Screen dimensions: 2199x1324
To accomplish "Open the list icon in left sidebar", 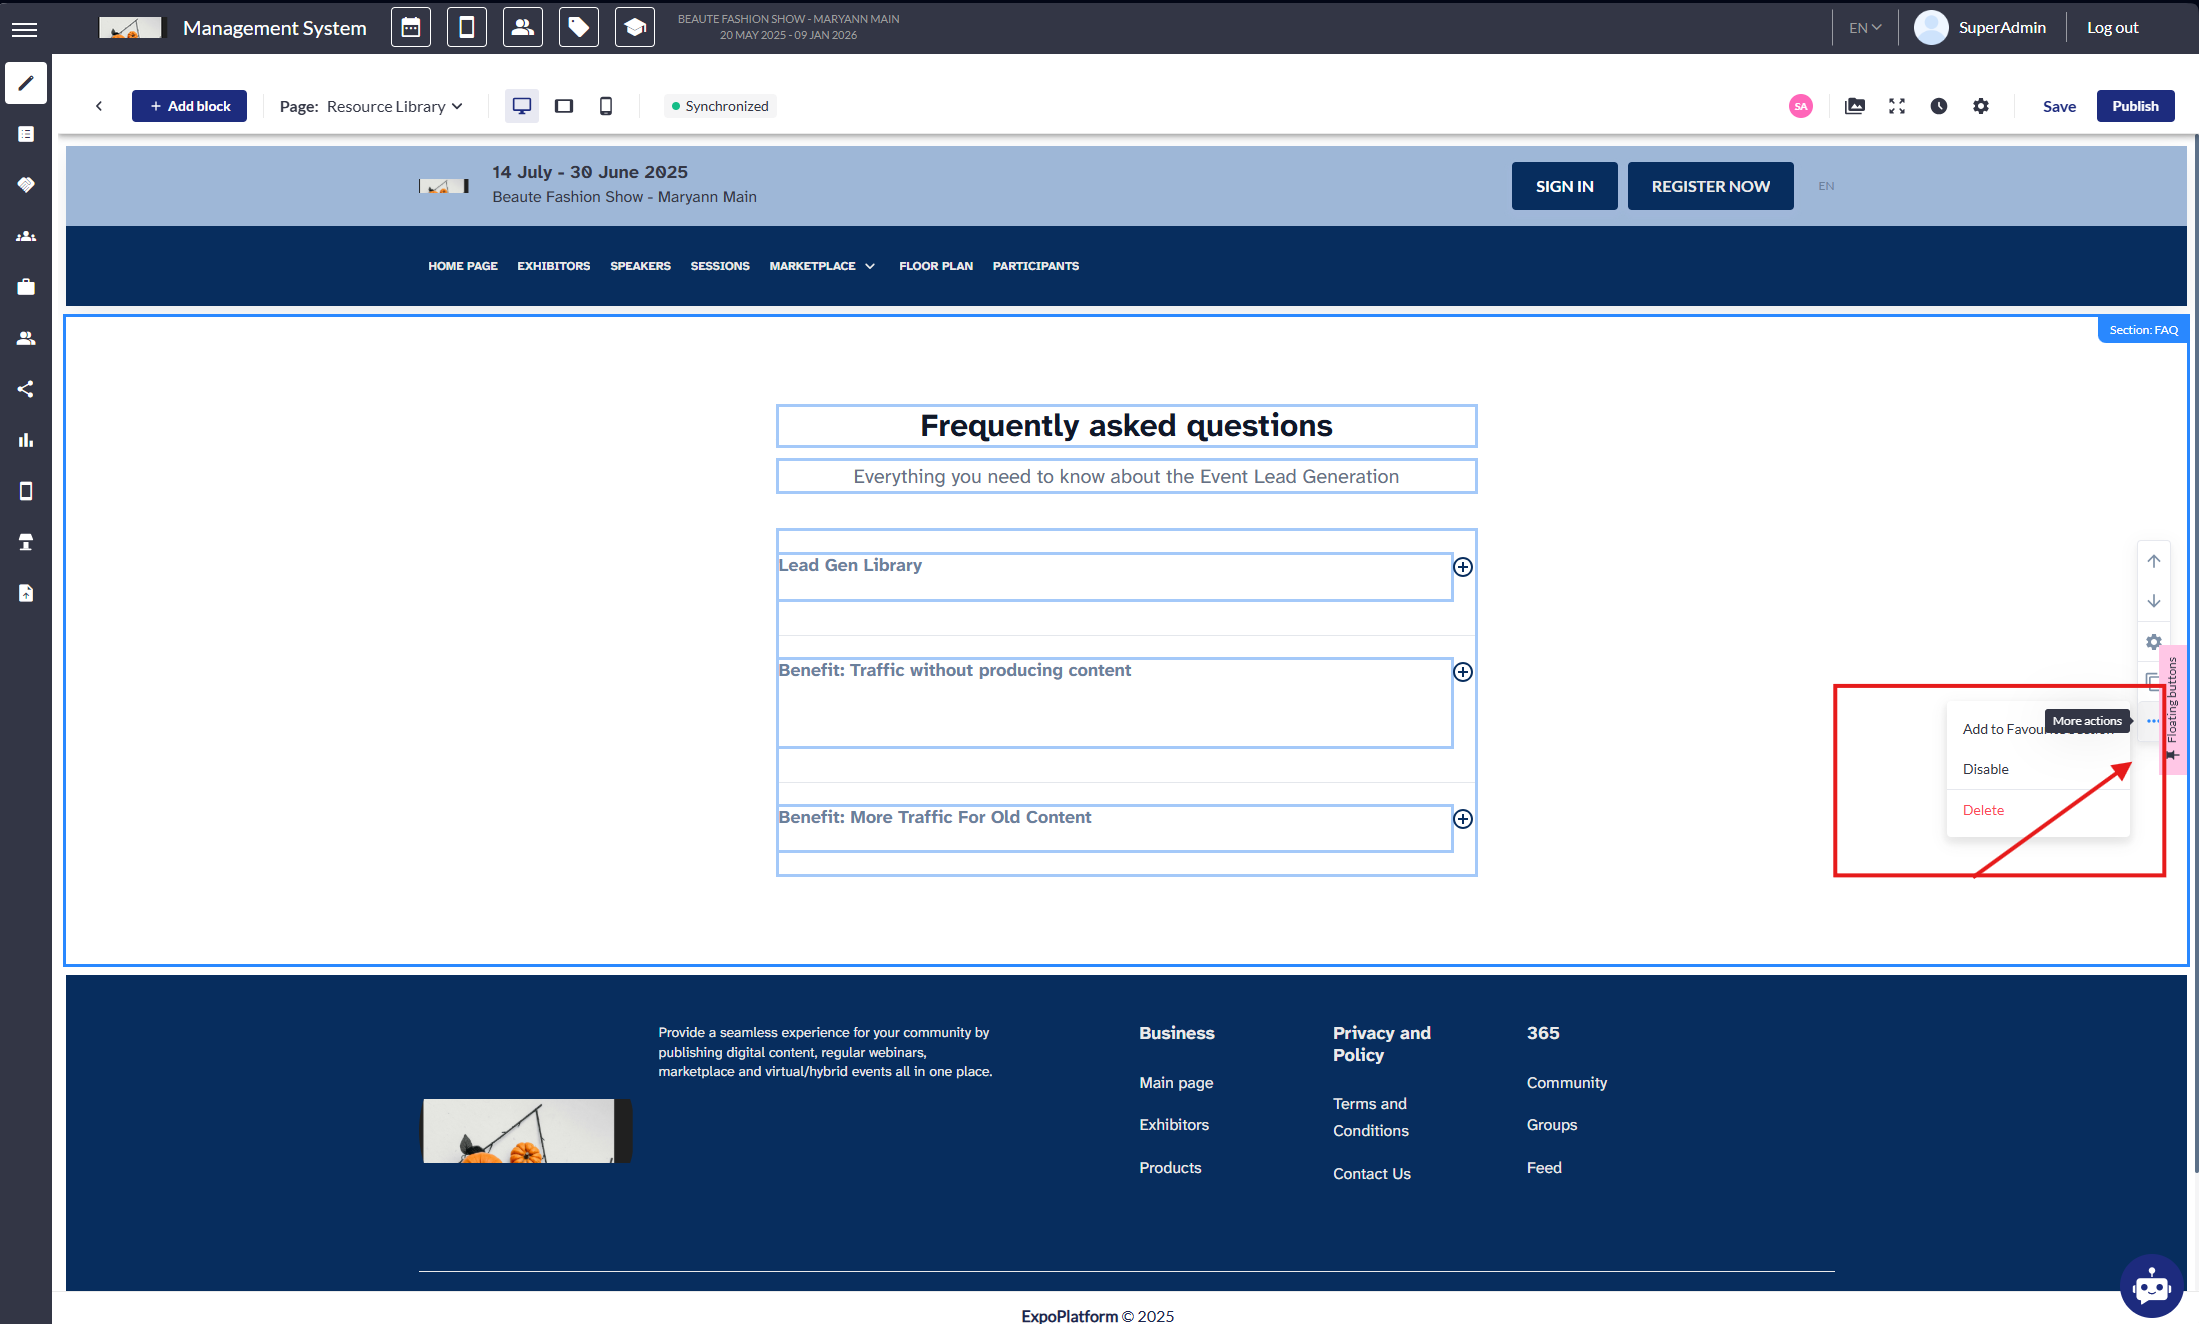I will click(x=26, y=134).
